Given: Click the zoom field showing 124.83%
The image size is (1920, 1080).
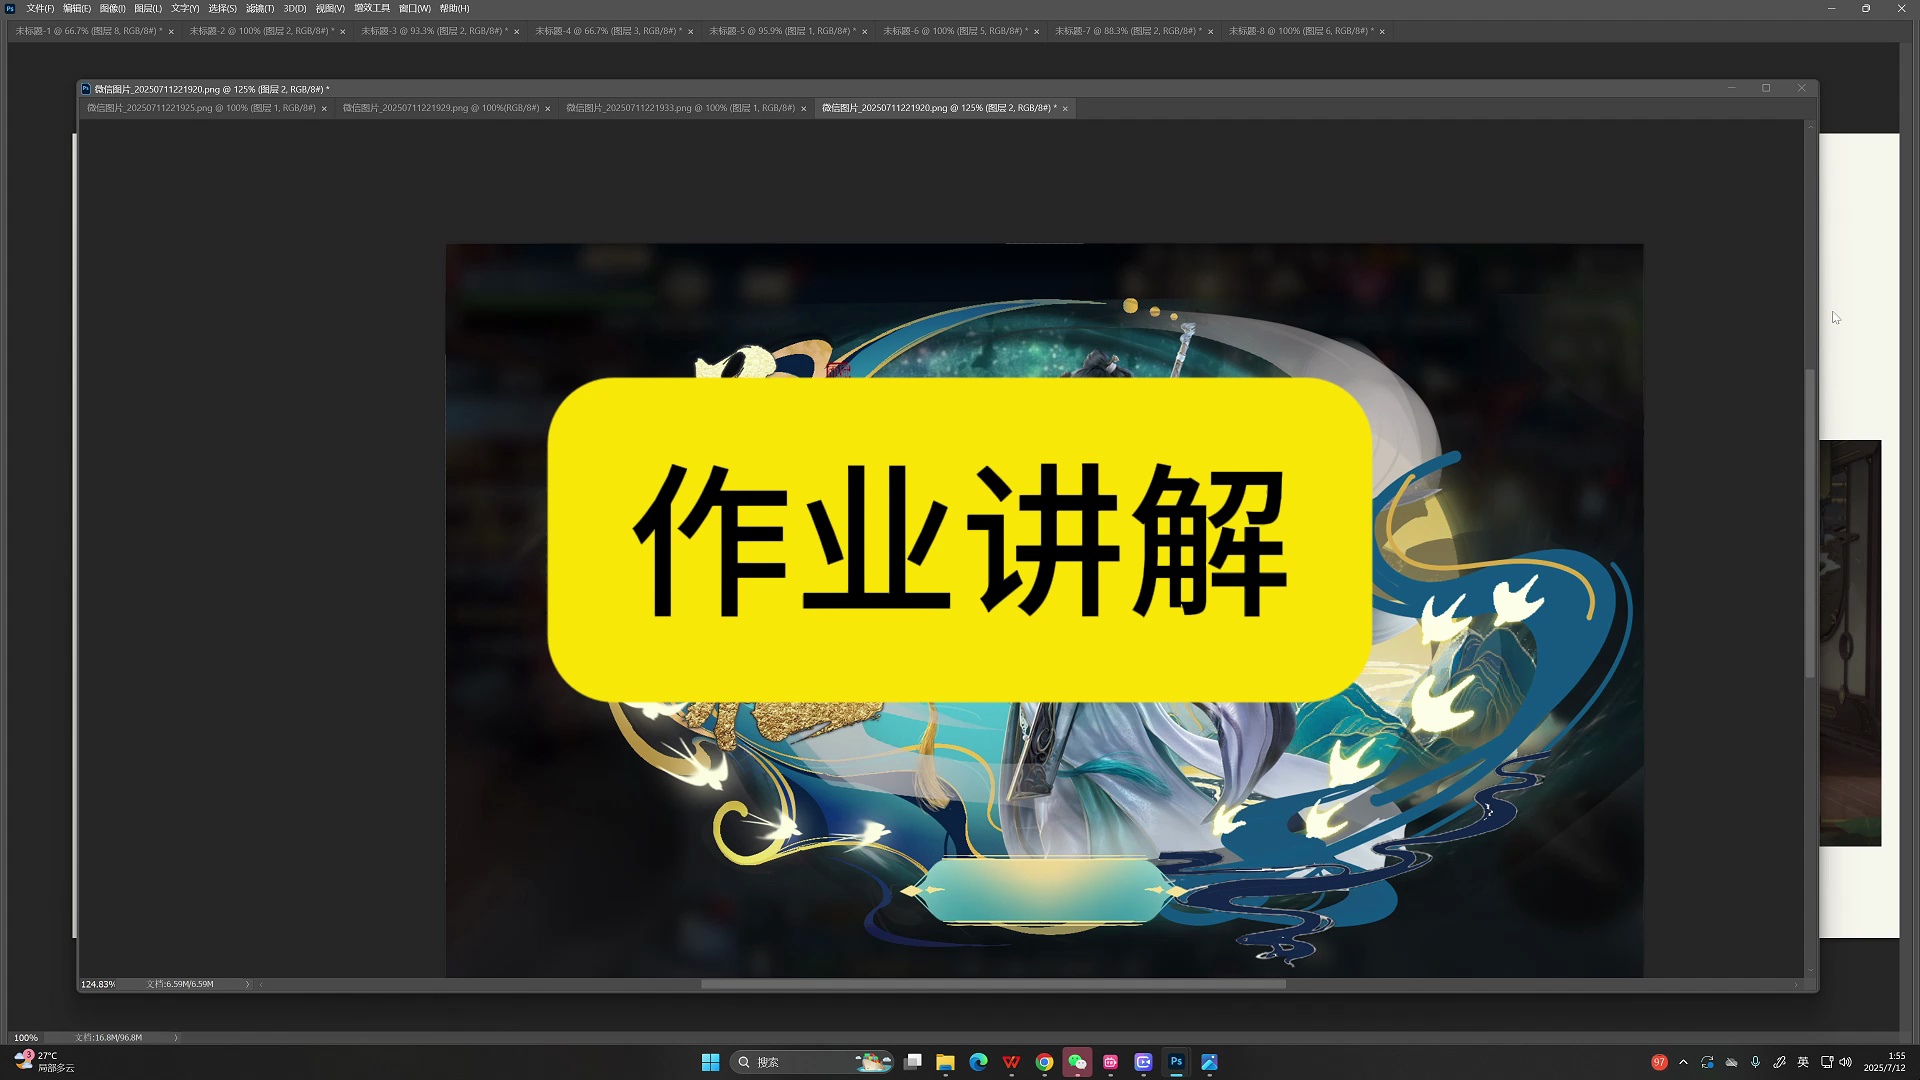Looking at the screenshot, I should tap(97, 984).
